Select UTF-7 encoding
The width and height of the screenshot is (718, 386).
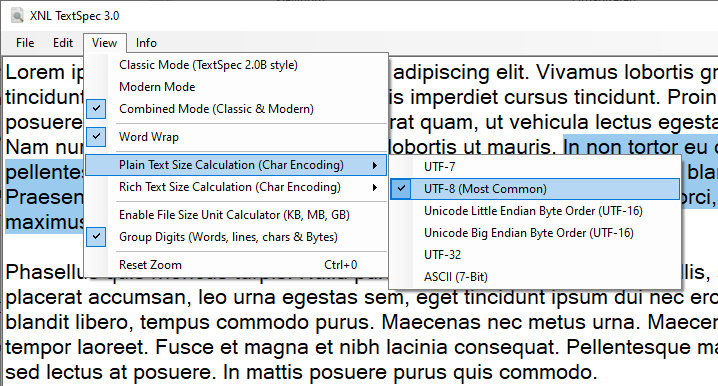(535, 167)
